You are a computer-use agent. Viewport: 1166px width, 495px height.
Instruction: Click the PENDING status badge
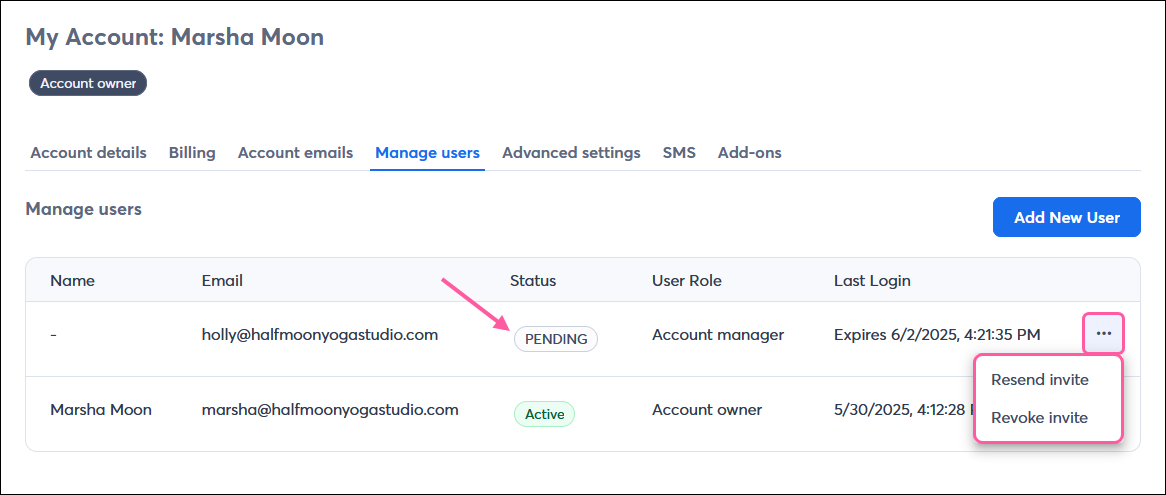tap(555, 339)
